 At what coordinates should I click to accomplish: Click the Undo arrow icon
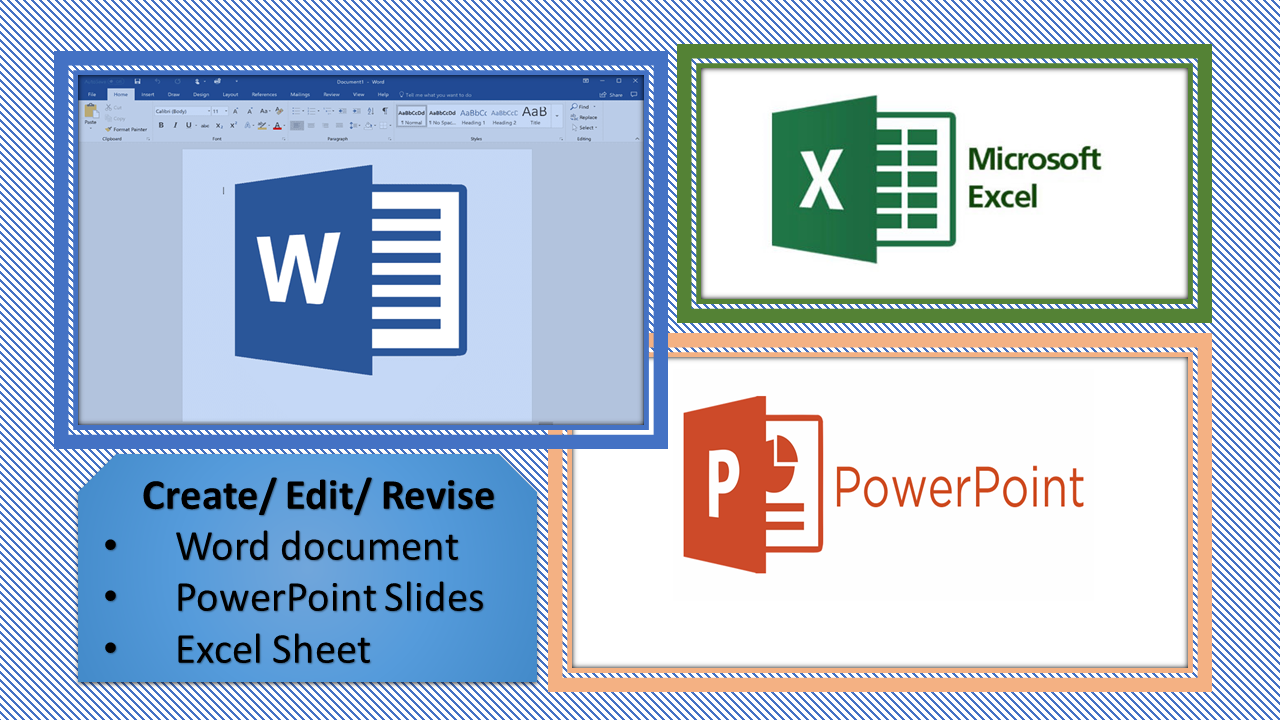click(157, 81)
